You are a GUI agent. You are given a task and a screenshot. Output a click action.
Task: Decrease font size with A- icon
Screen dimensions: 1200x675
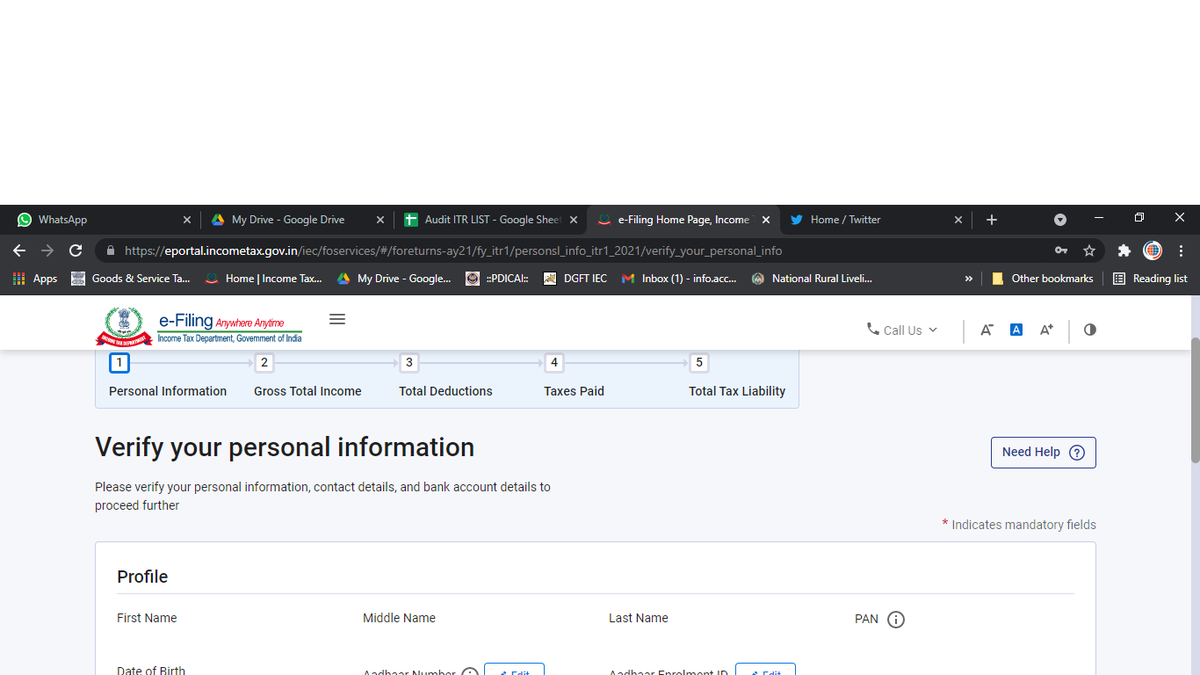pos(987,329)
